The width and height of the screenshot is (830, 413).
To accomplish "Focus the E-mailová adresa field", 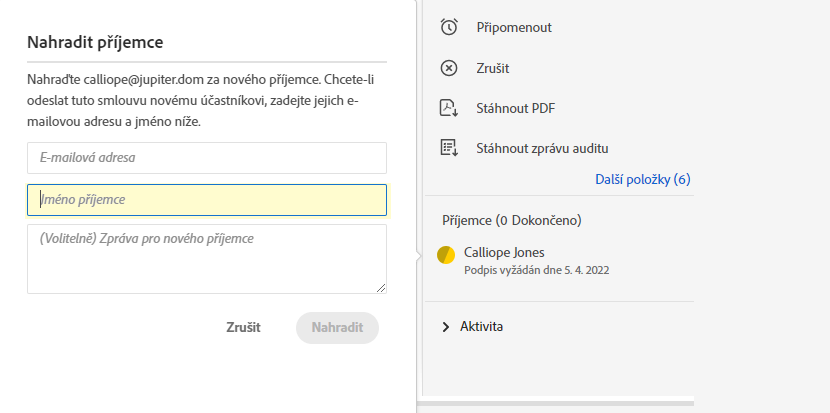I will (x=207, y=158).
